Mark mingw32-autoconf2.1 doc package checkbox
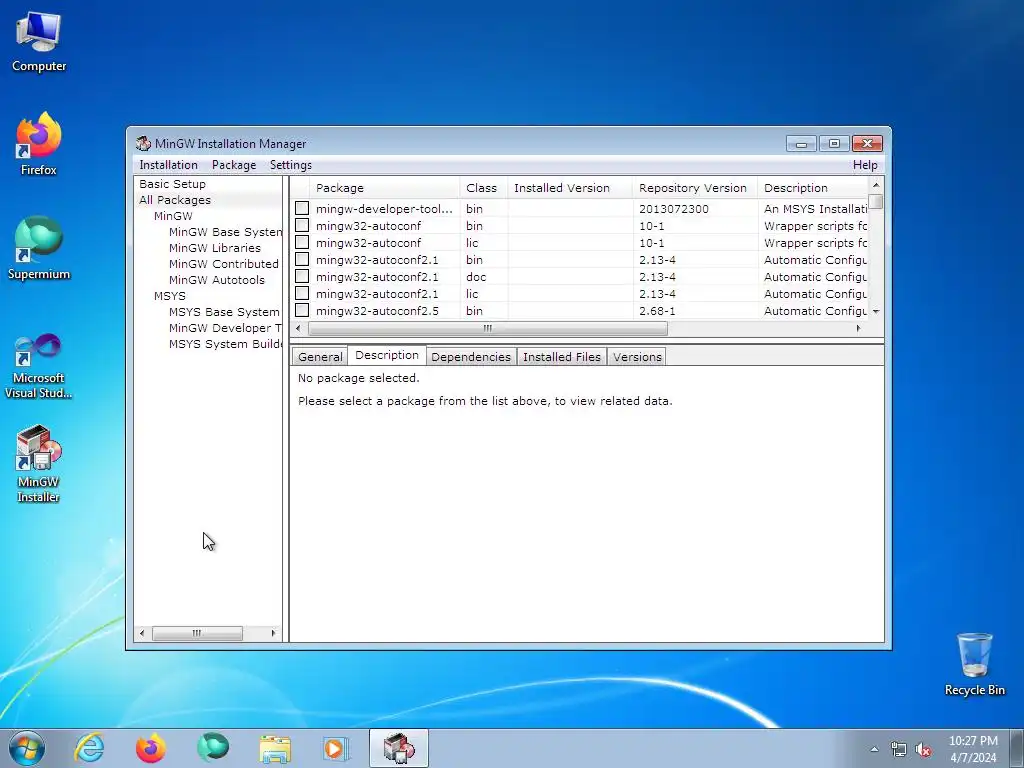This screenshot has height=768, width=1024. 302,276
